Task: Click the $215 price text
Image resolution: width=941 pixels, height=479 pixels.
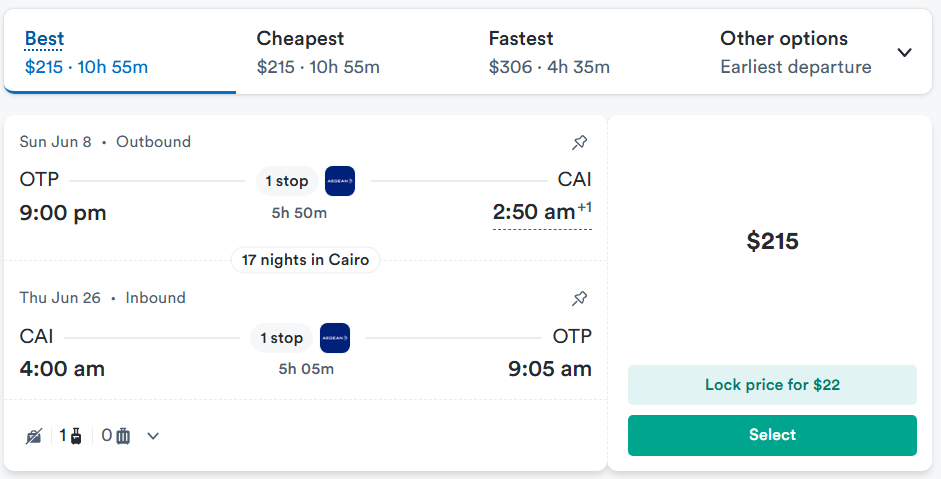Action: [772, 241]
